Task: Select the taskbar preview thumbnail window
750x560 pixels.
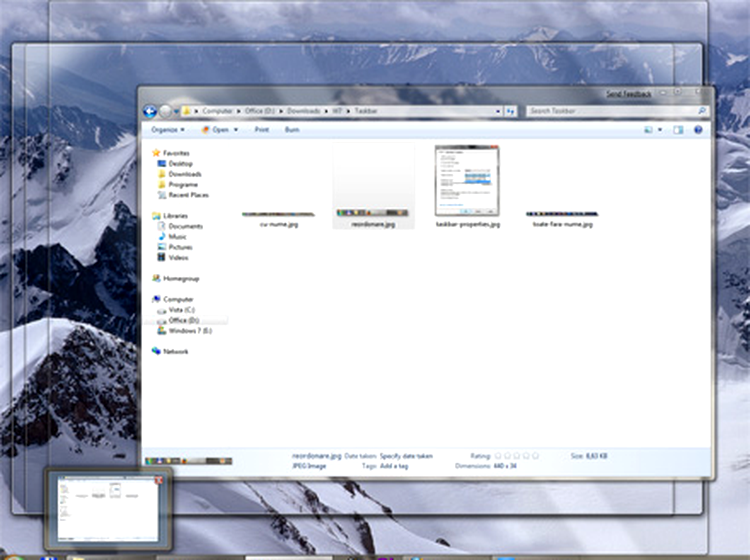Action: pyautogui.click(x=108, y=508)
